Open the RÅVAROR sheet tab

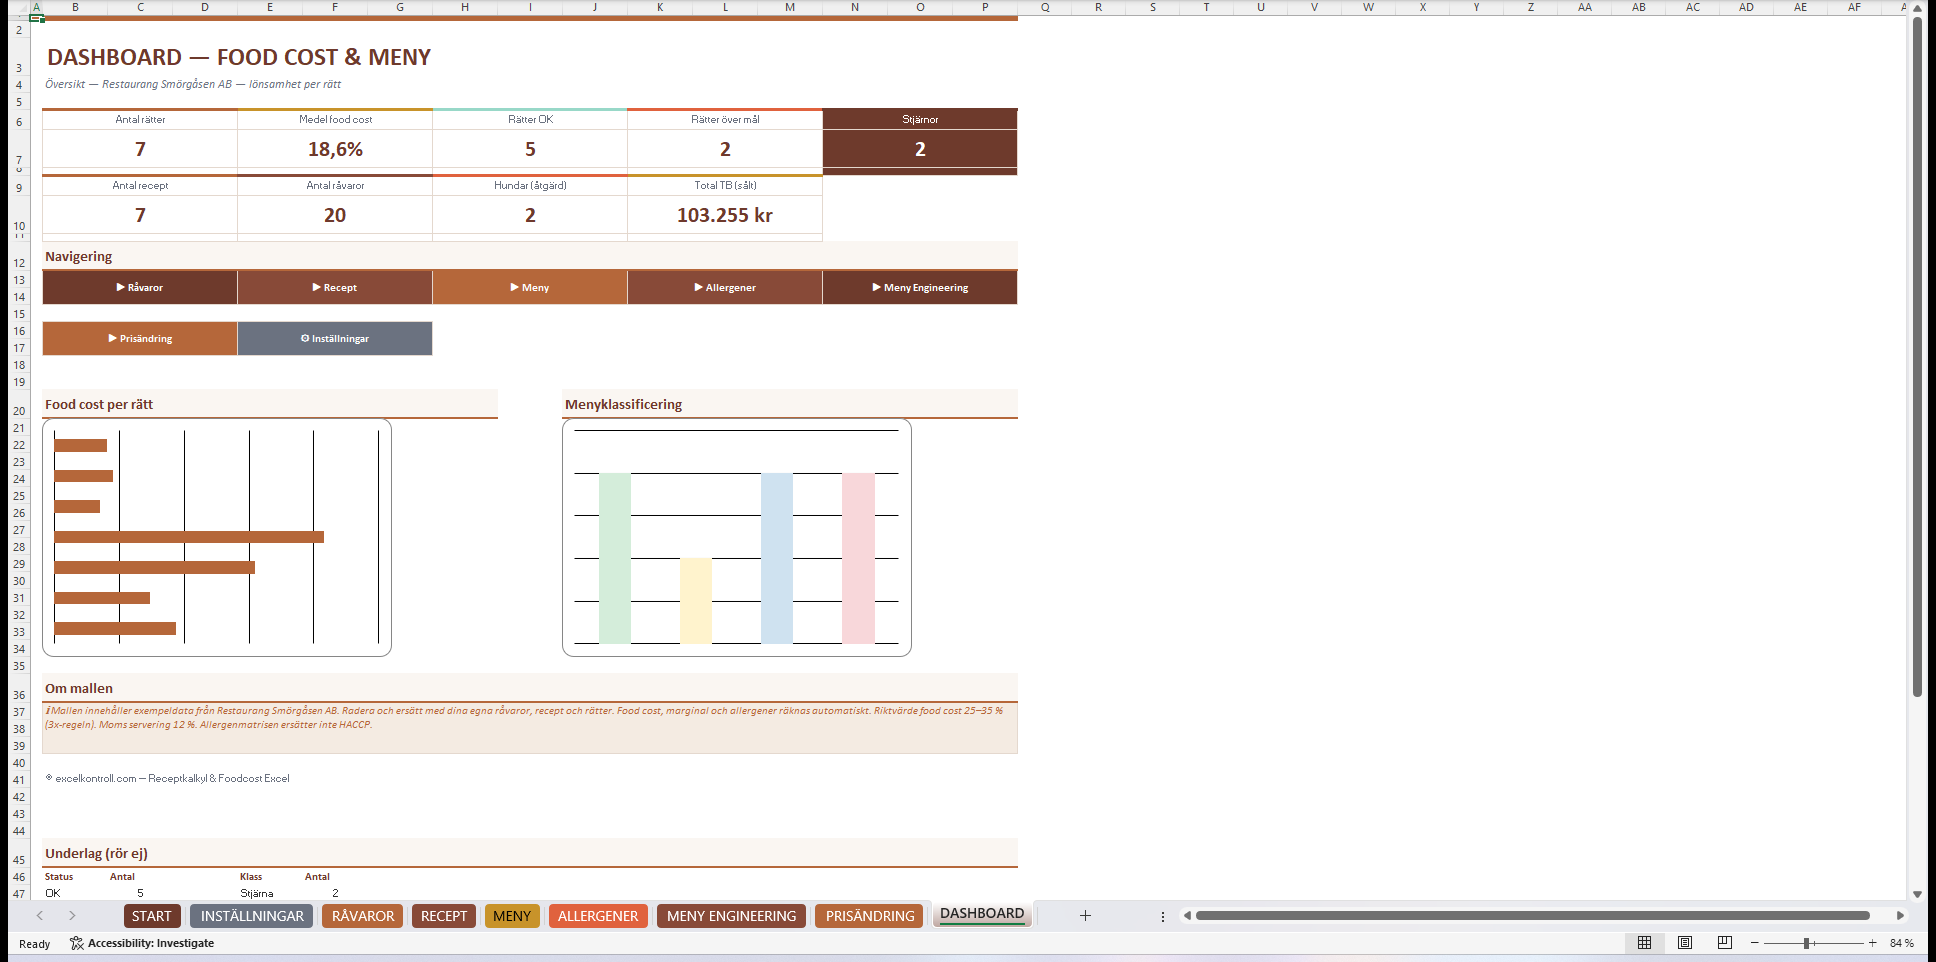pos(363,916)
